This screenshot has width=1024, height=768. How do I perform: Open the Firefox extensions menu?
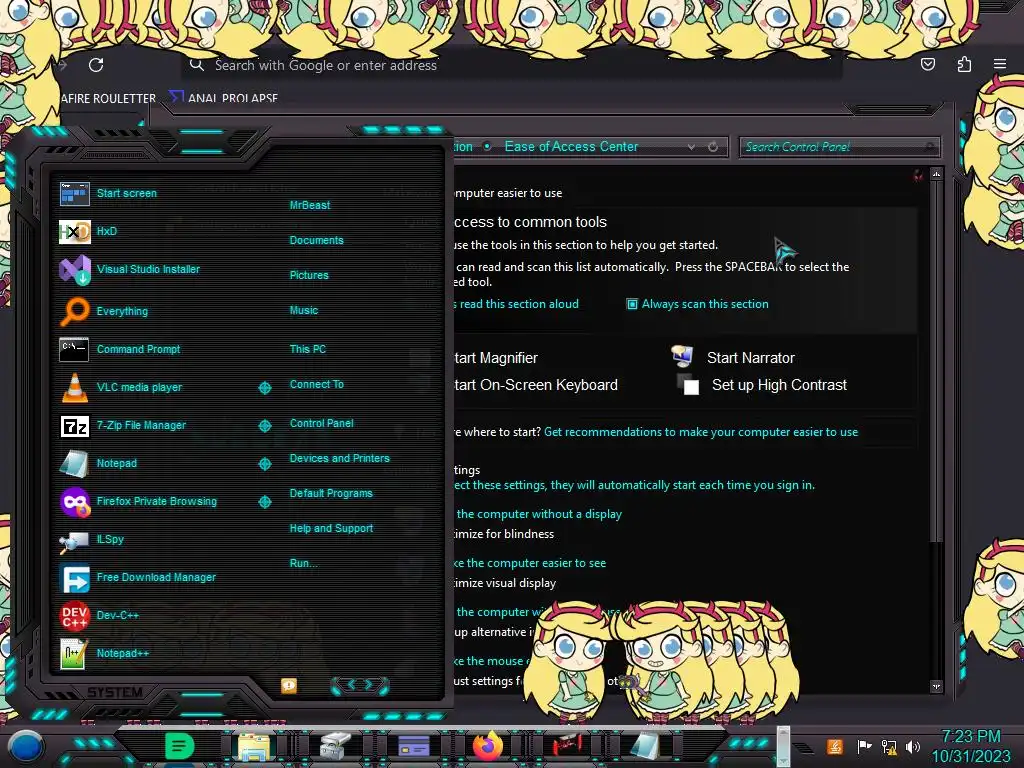pyautogui.click(x=964, y=64)
